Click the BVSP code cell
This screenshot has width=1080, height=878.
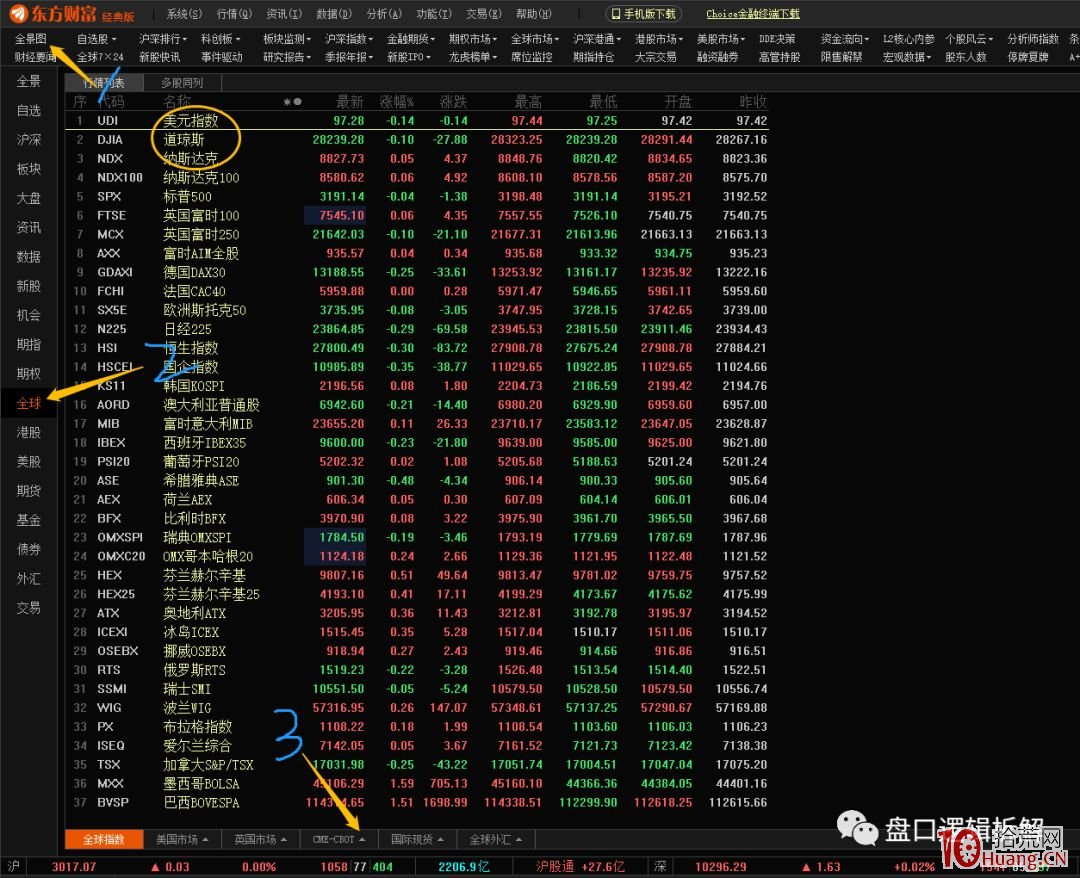click(x=113, y=802)
